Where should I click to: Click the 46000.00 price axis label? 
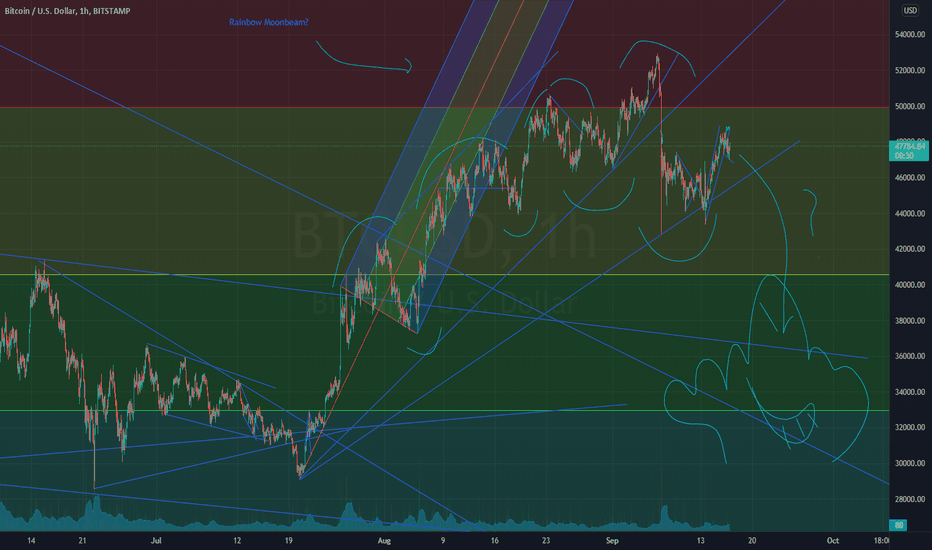tap(909, 178)
